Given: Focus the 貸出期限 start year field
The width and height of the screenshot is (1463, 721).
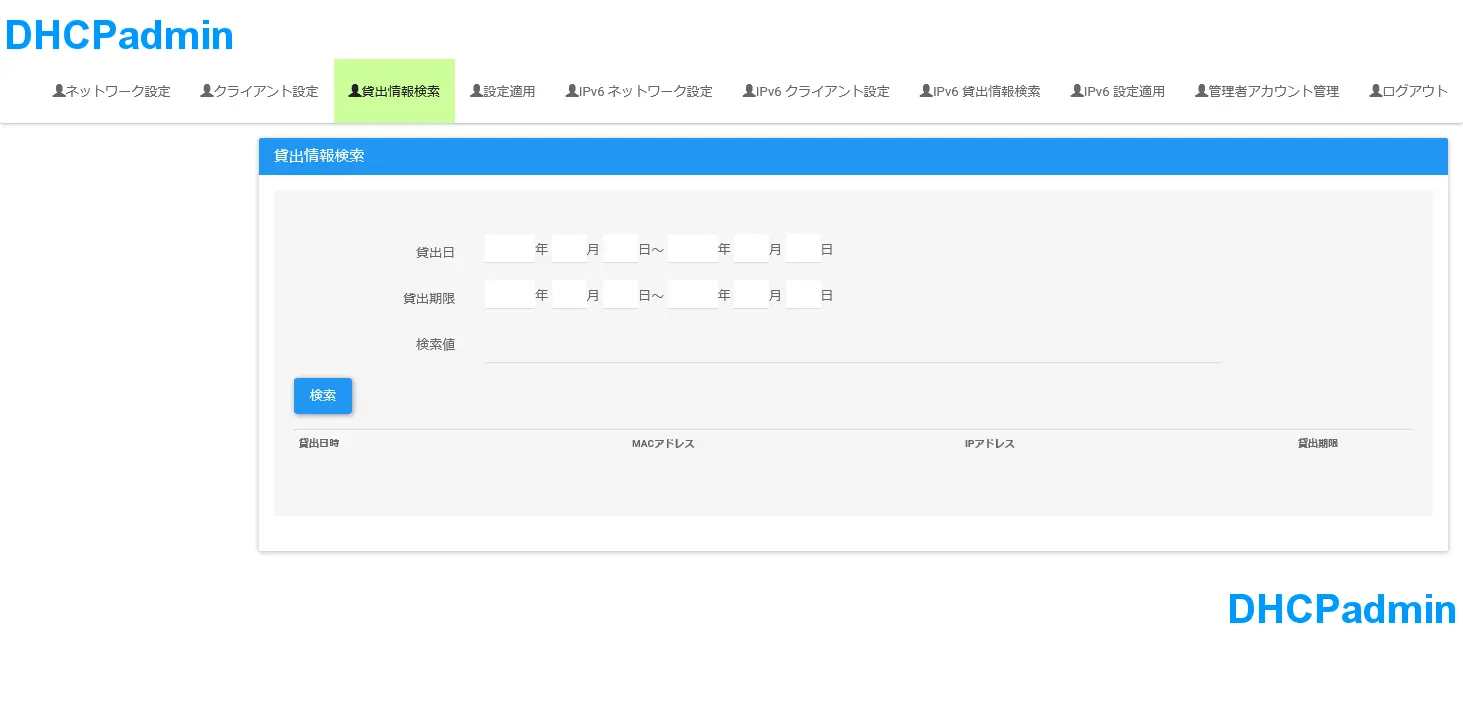Looking at the screenshot, I should point(509,294).
